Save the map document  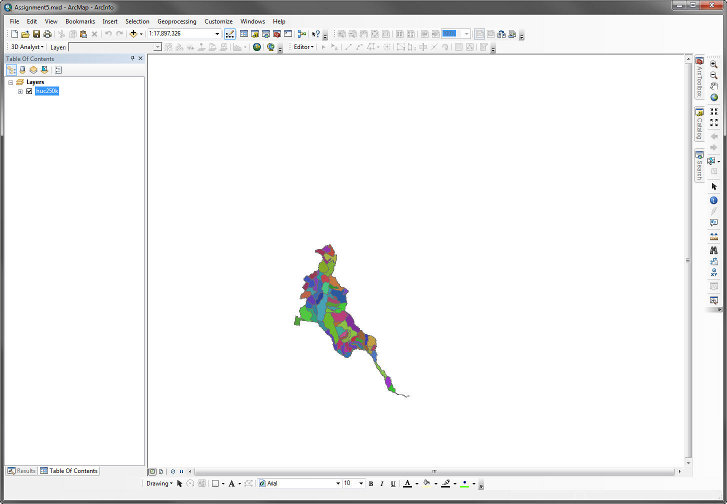(36, 34)
